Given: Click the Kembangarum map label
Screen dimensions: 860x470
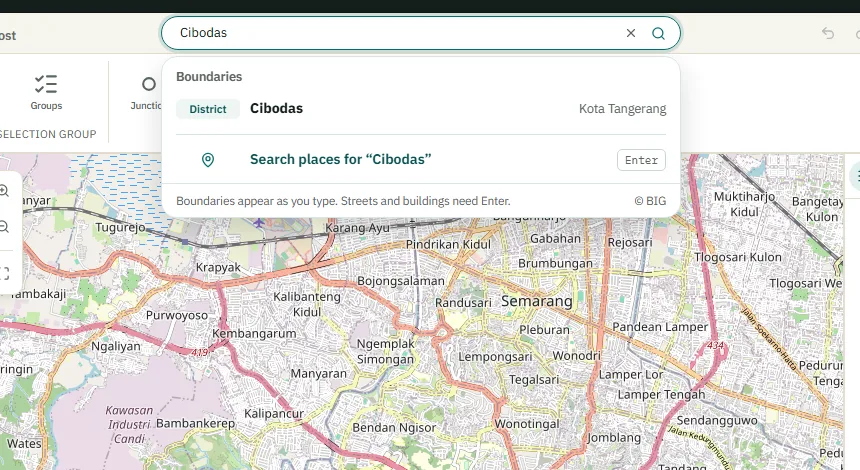Looking at the screenshot, I should click(x=254, y=333).
